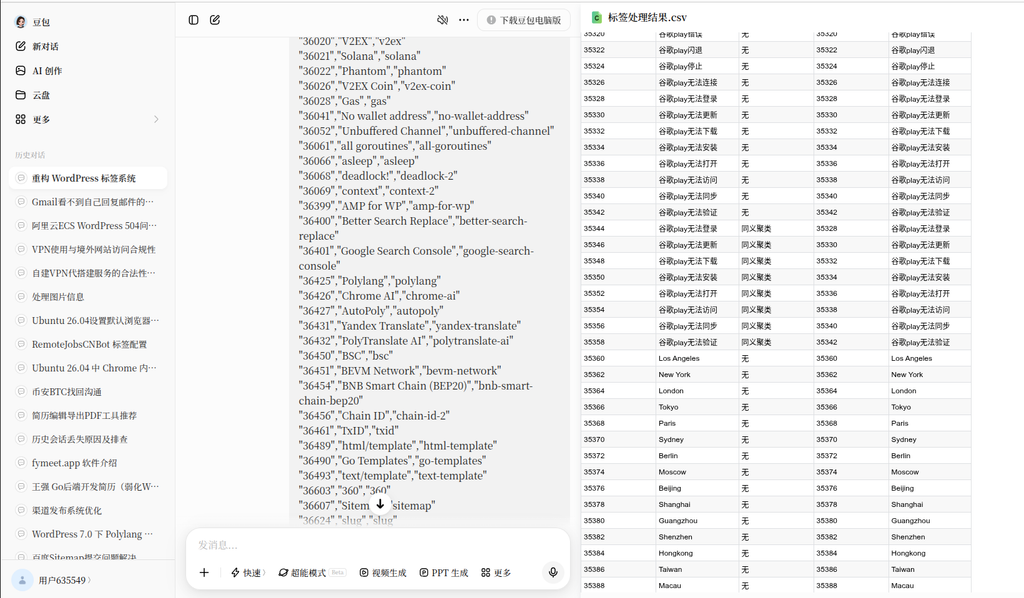Click chat line "36425","Polylang"
The width and height of the screenshot is (1024, 598).
coord(370,281)
